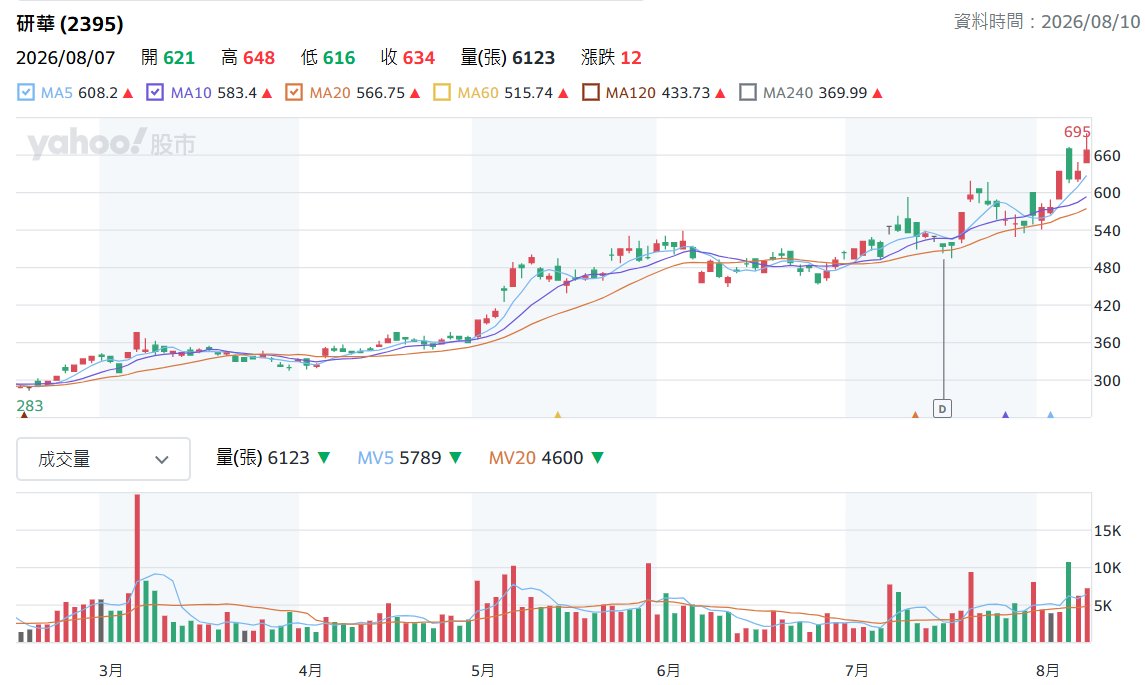Viewport: 1145px width, 685px height.
Task: Click the 4月 month axis label
Action: (x=310, y=670)
